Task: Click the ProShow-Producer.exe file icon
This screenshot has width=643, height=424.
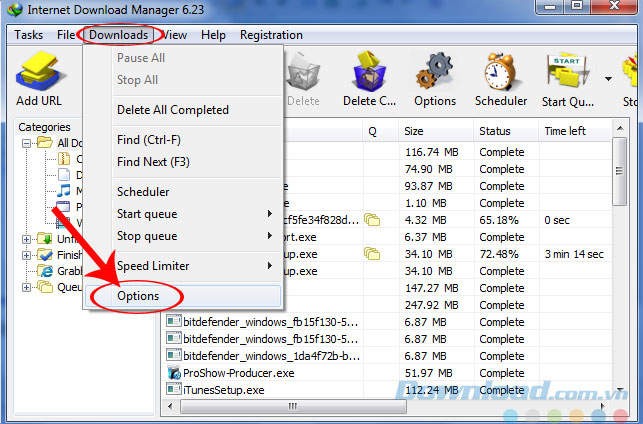Action: (174, 373)
